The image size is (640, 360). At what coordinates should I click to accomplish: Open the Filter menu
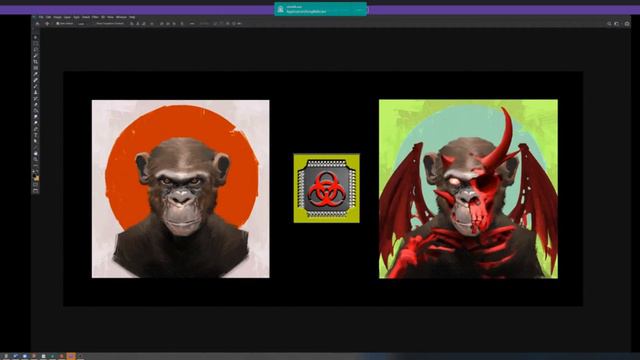[95, 17]
